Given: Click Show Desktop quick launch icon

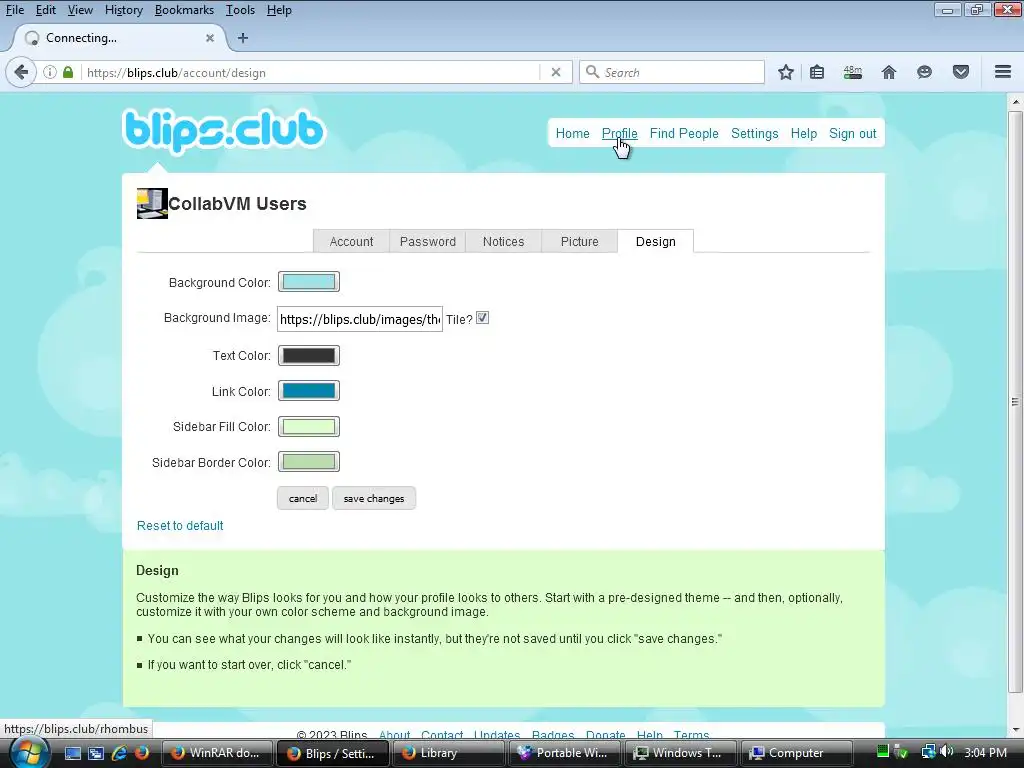Looking at the screenshot, I should click(x=73, y=753).
